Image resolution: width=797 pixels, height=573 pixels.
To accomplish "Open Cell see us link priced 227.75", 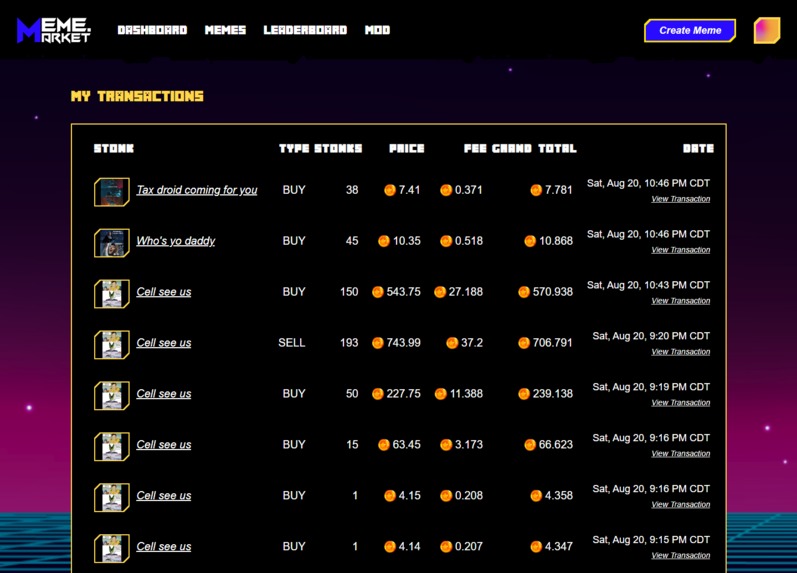I will (164, 394).
